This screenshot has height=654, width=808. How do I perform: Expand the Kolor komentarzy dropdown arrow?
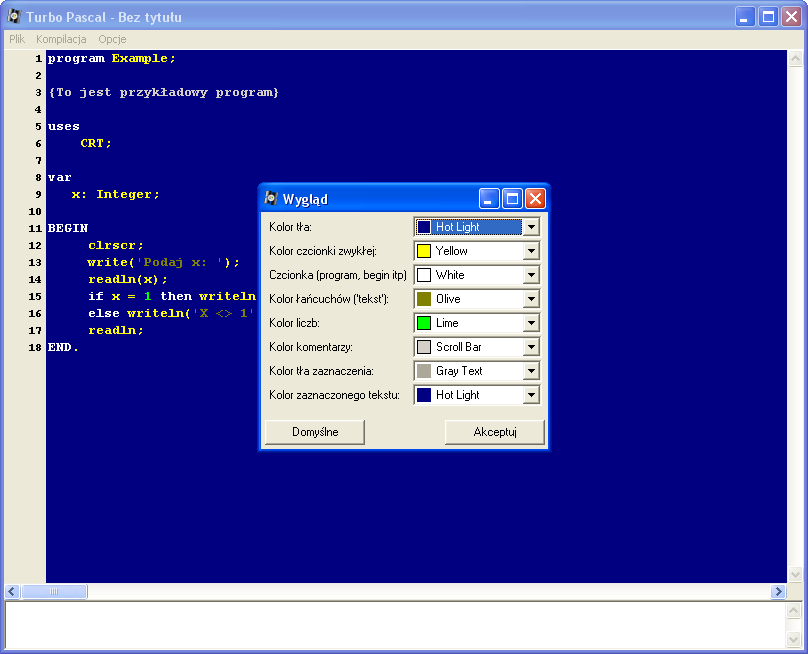tap(531, 347)
